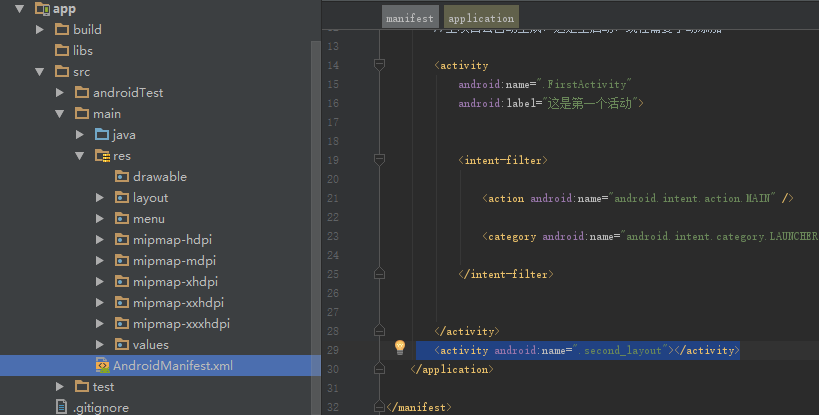Viewport: 819px width, 415px height.
Task: Select the AndroidManifest.xml file icon
Action: click(102, 366)
